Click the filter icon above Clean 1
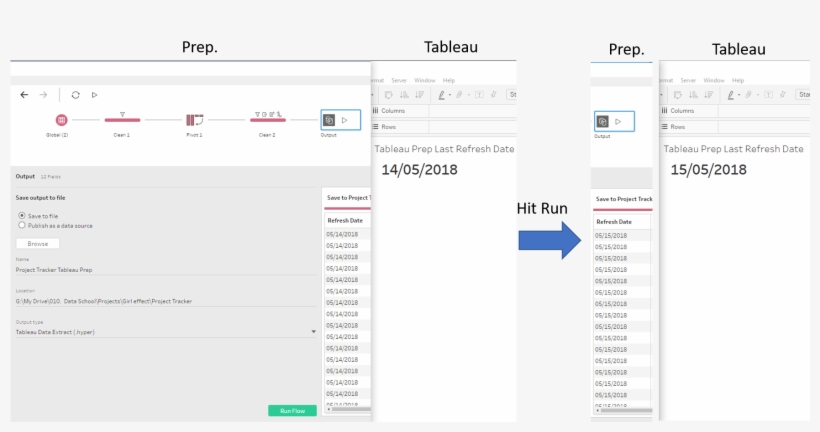The height and width of the screenshot is (432, 820). tap(122, 114)
